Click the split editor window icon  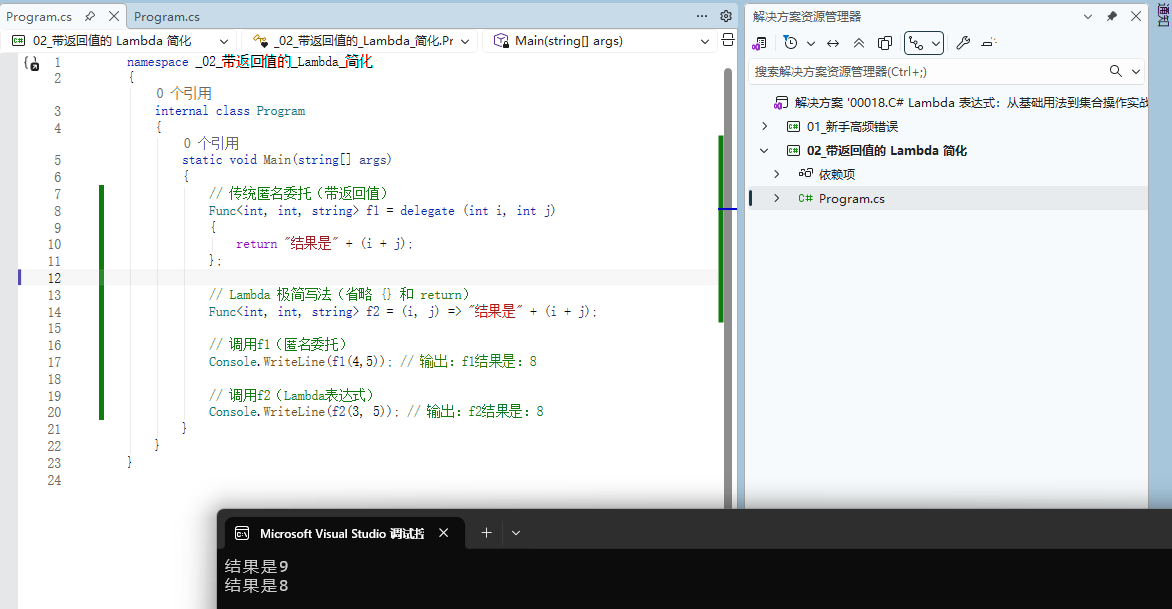[x=728, y=40]
